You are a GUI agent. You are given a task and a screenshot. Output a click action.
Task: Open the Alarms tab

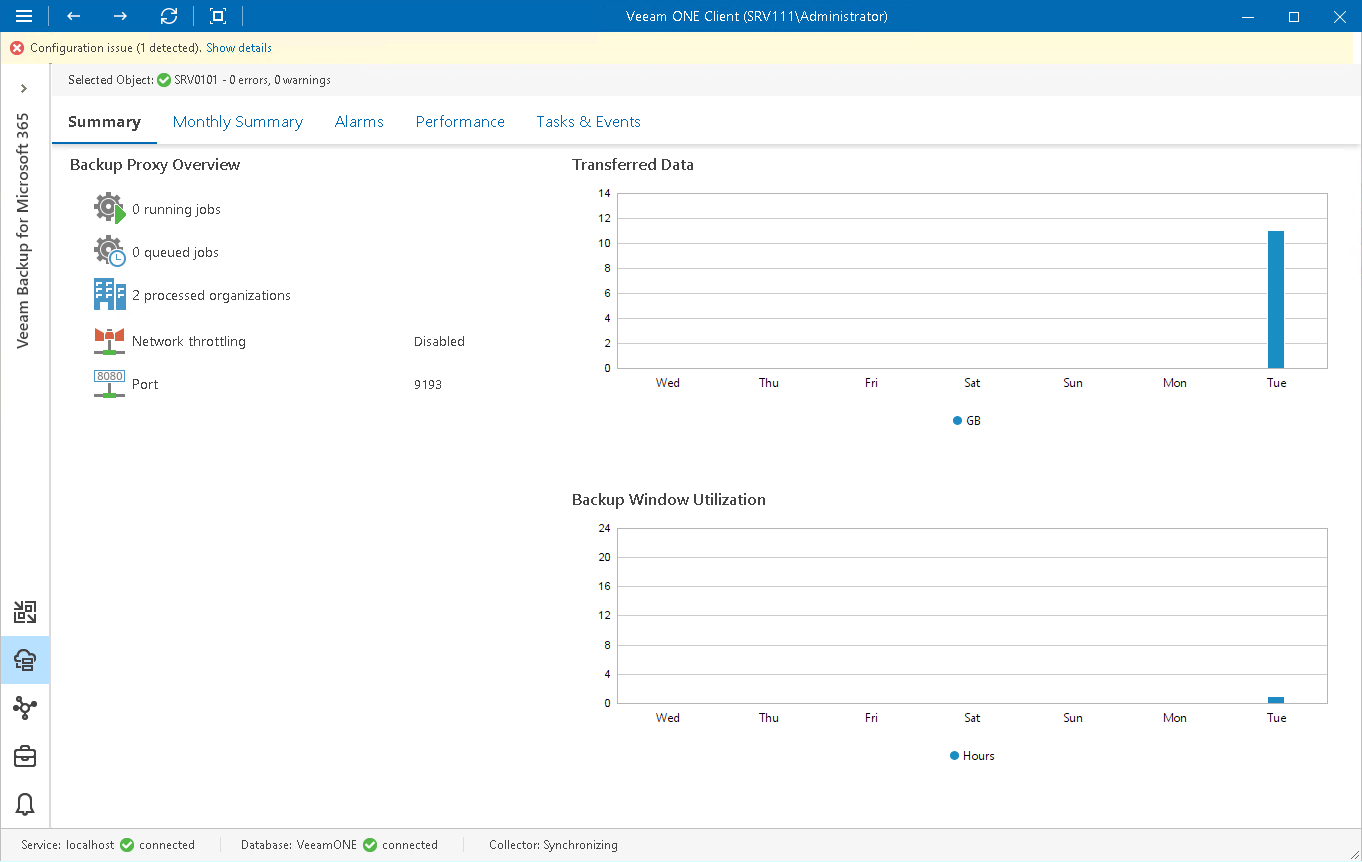pos(359,122)
